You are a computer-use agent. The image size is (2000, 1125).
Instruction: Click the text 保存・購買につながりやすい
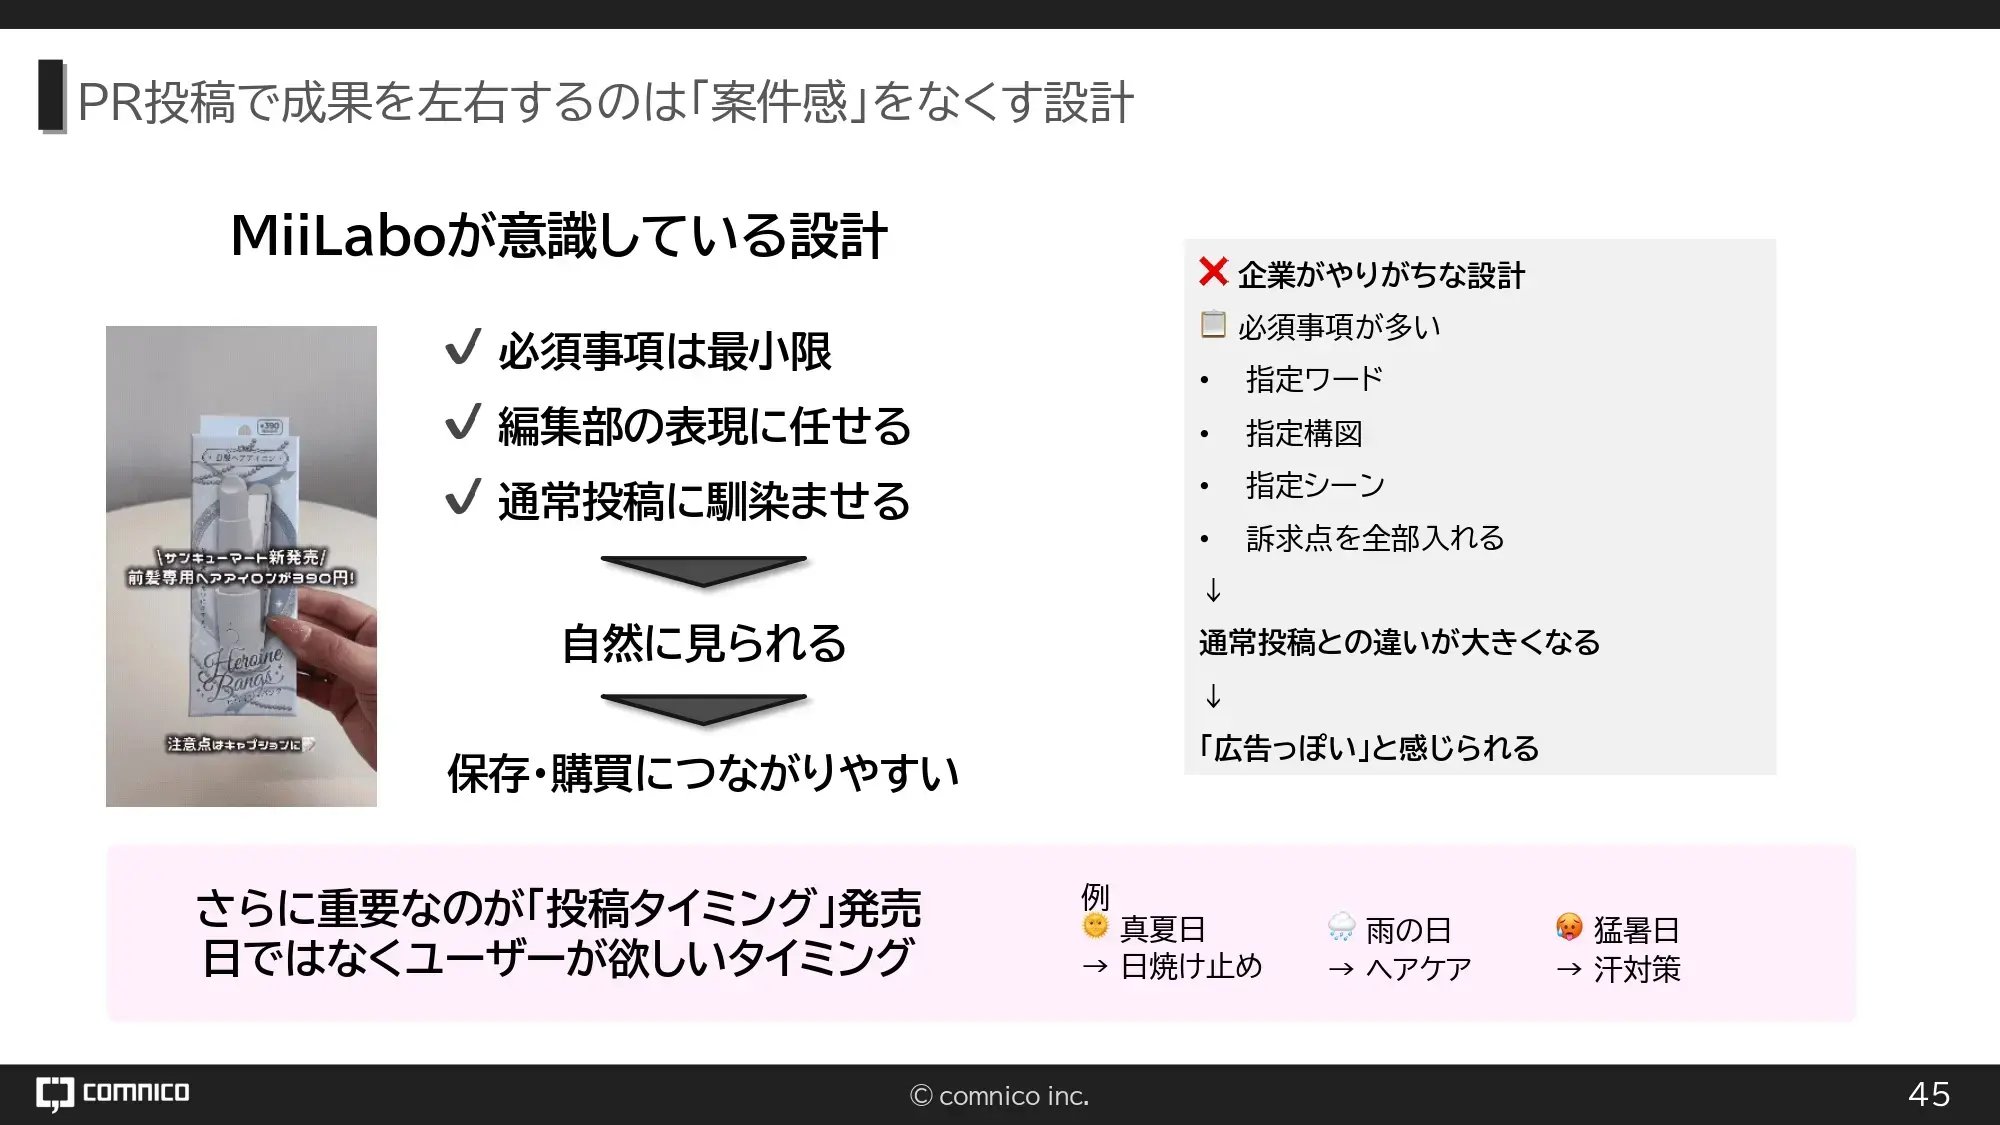pos(703,773)
